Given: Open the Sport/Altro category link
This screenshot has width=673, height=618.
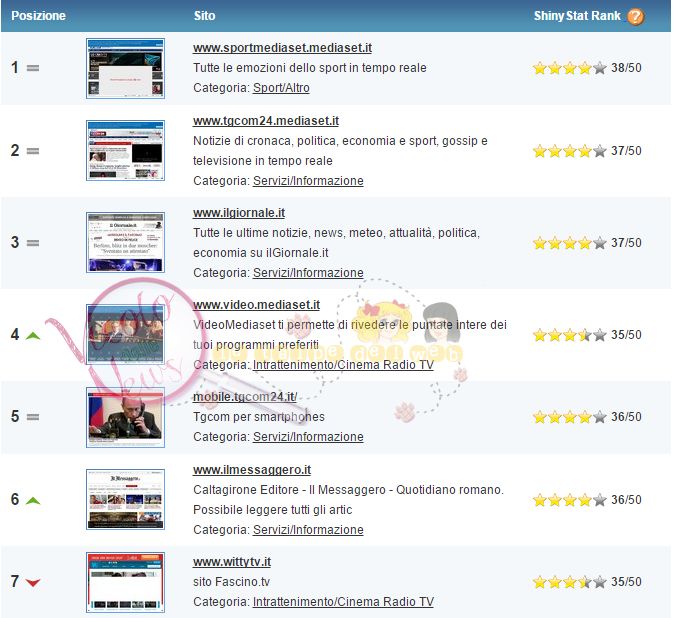Looking at the screenshot, I should 281,88.
